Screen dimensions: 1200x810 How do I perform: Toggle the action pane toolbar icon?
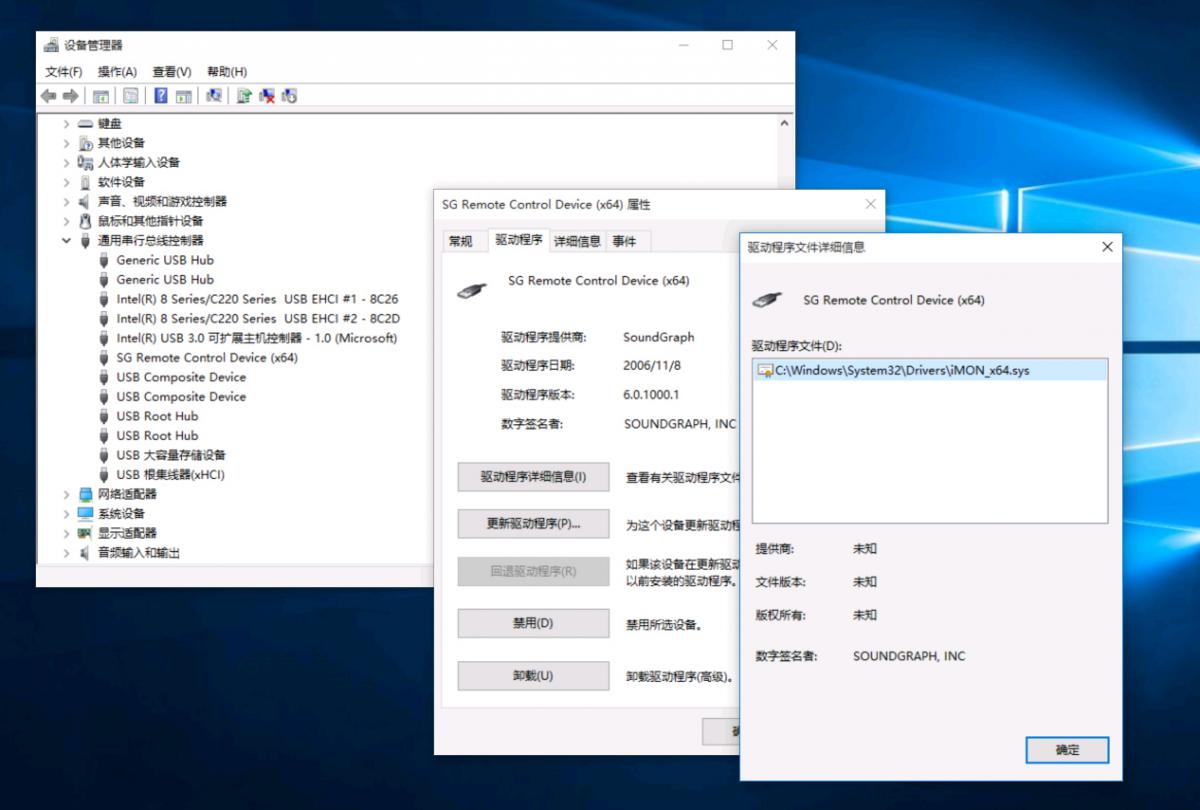tap(183, 96)
